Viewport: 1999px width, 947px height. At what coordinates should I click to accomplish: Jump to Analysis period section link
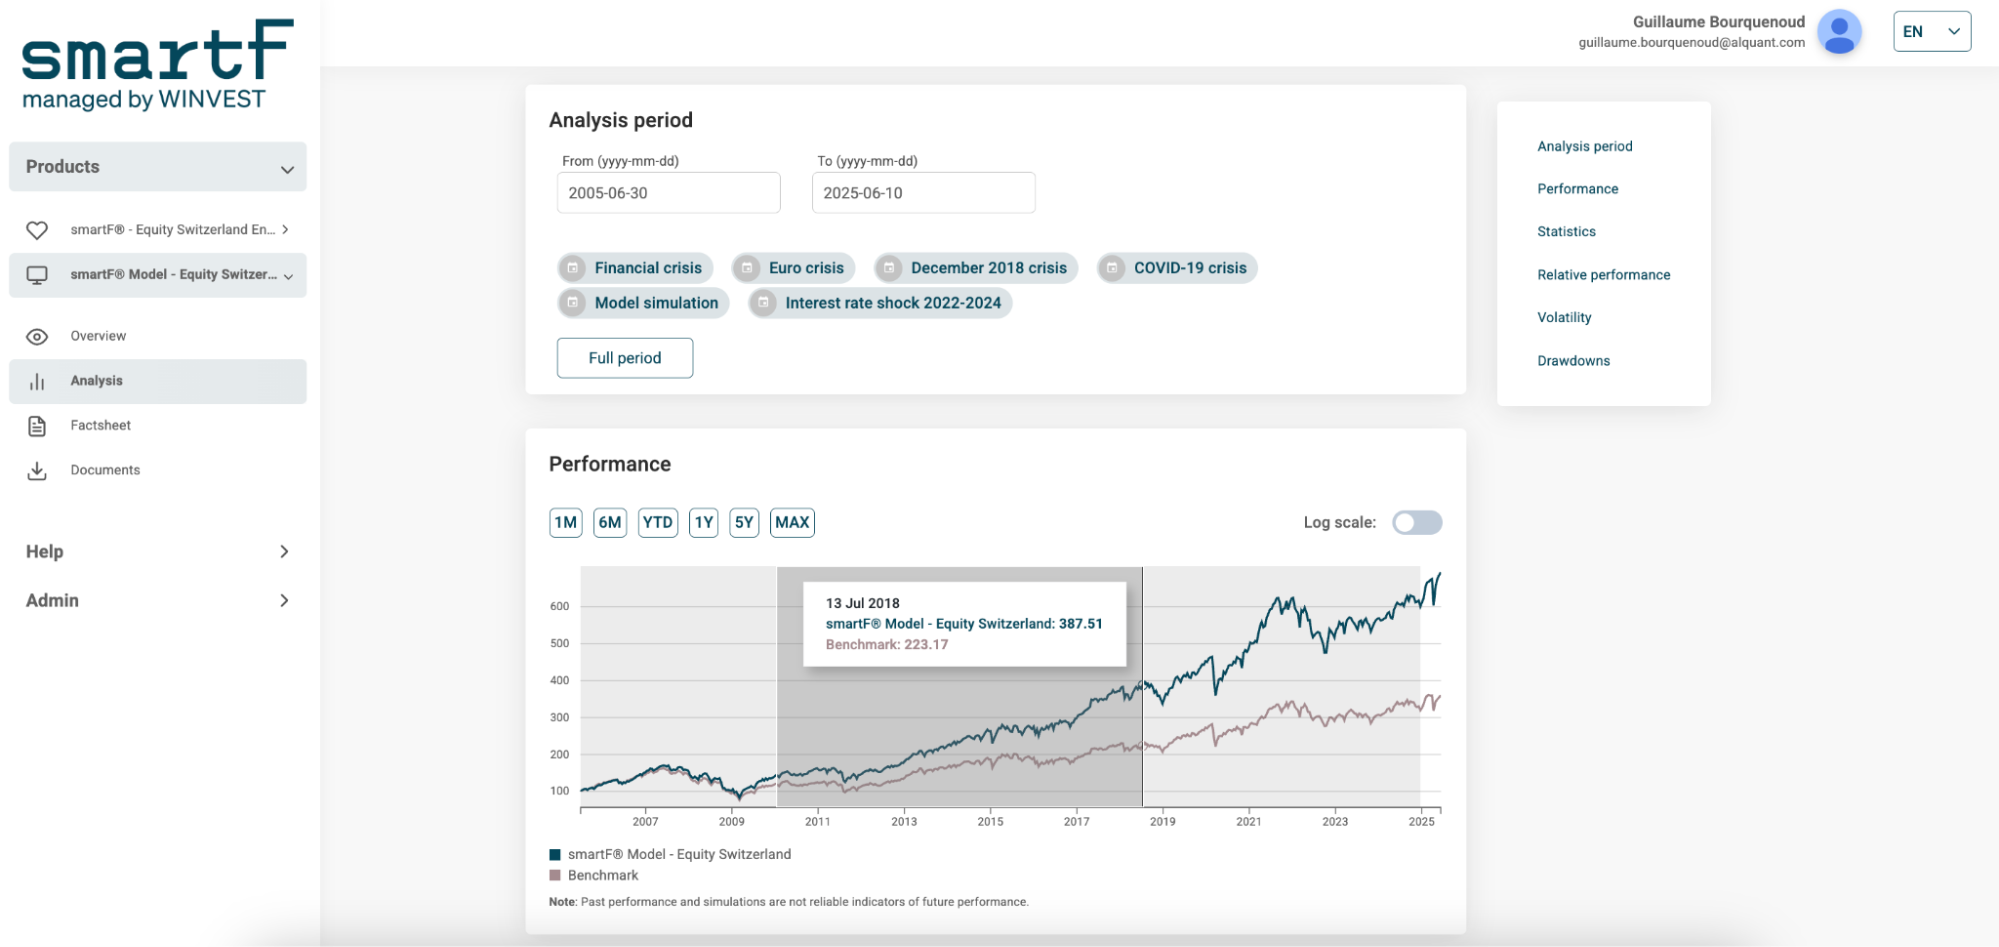pos(1584,146)
